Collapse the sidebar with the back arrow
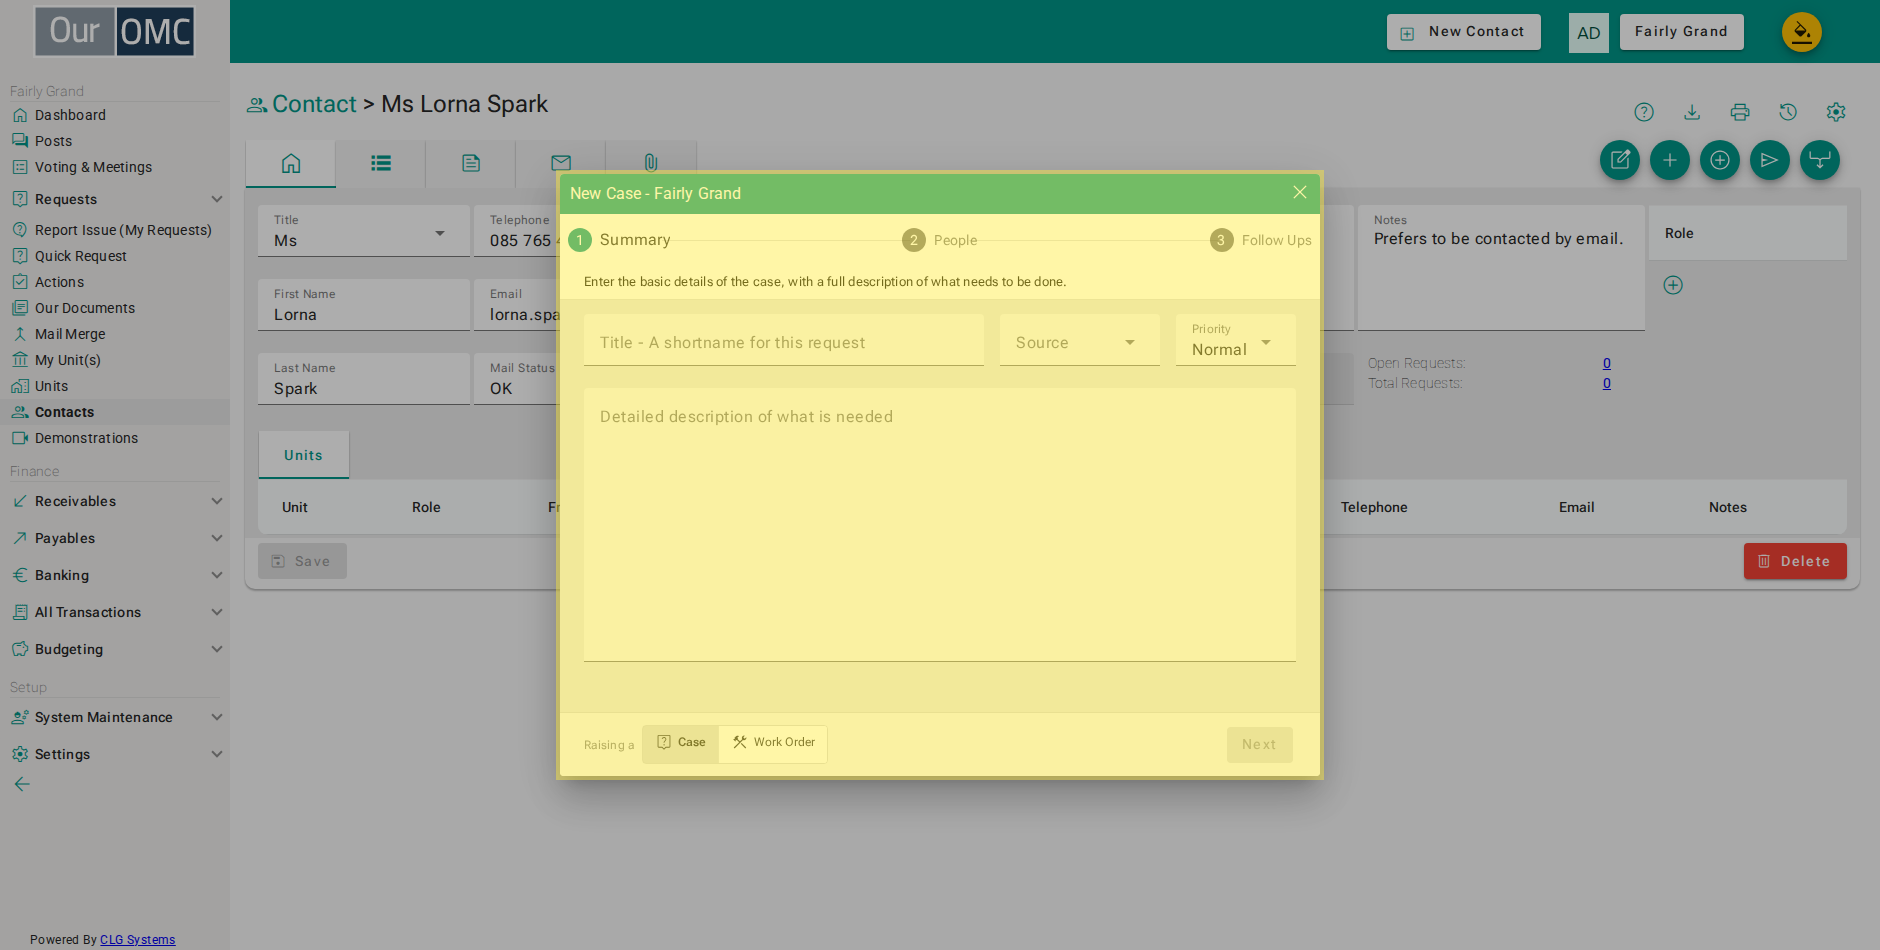1880x950 pixels. [22, 784]
